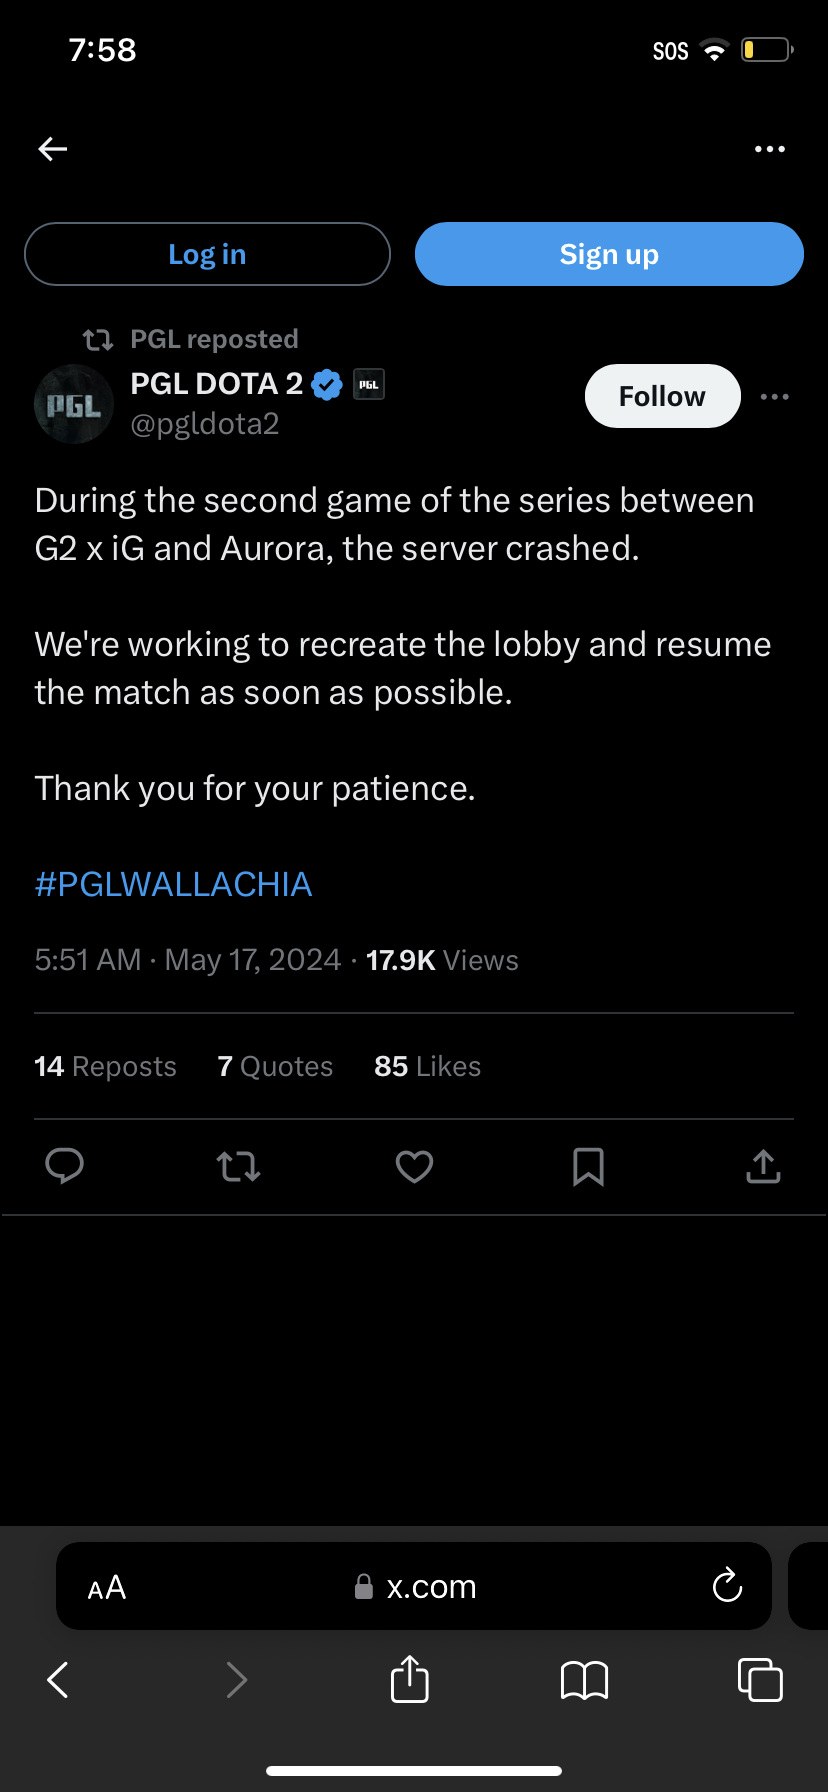This screenshot has width=828, height=1792.
Task: Bookmark the post with the bookmark icon
Action: (588, 1166)
